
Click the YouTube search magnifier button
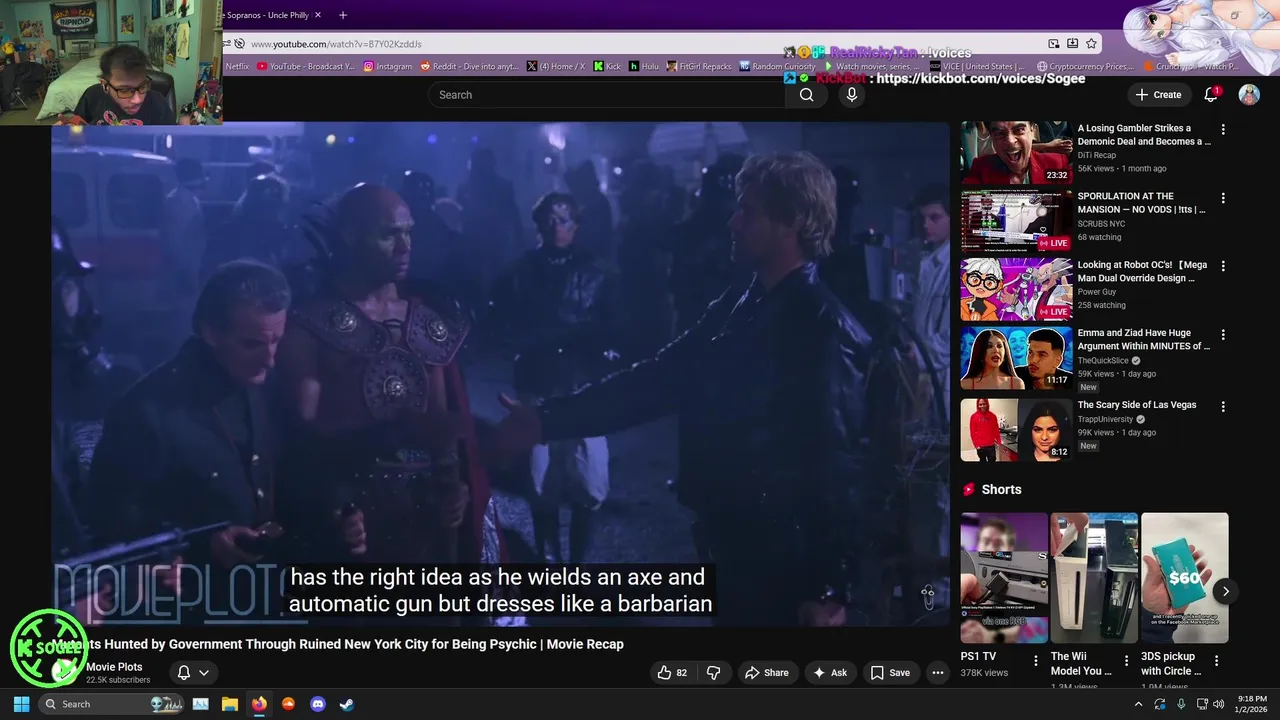[x=806, y=95]
